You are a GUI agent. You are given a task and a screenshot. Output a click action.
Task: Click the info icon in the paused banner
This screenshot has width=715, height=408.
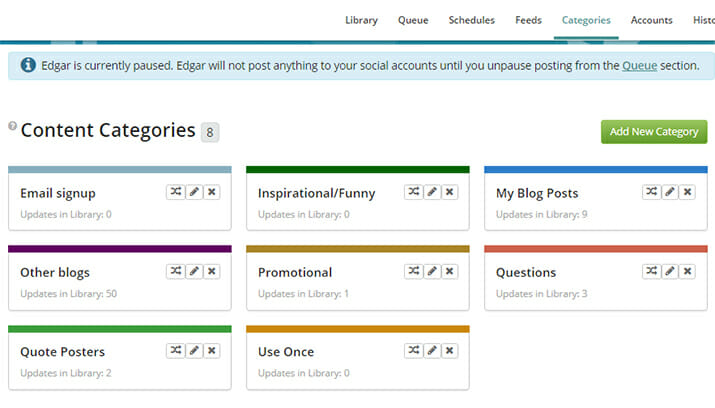(x=28, y=65)
